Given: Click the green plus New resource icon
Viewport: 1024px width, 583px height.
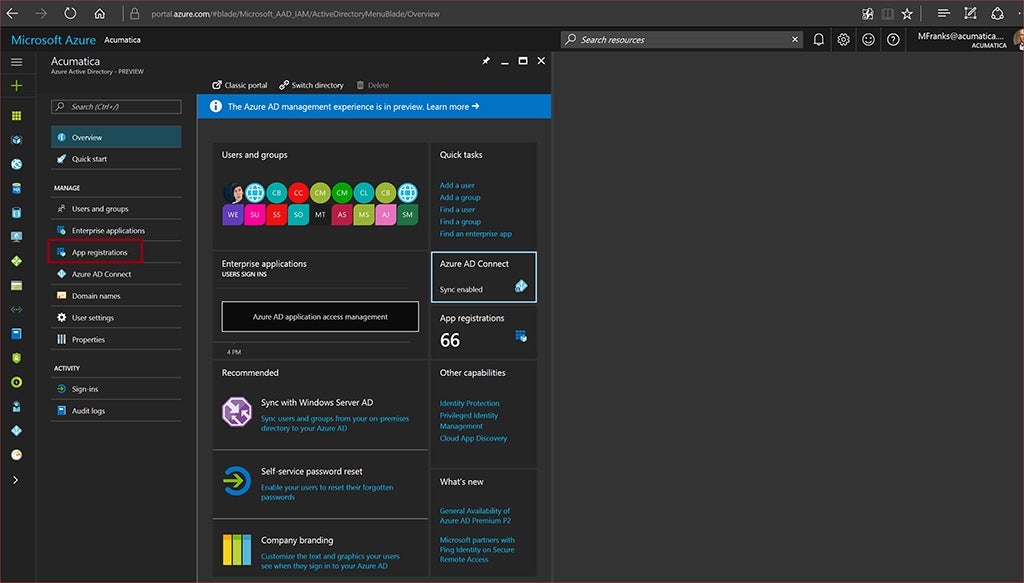Looking at the screenshot, I should (16, 86).
